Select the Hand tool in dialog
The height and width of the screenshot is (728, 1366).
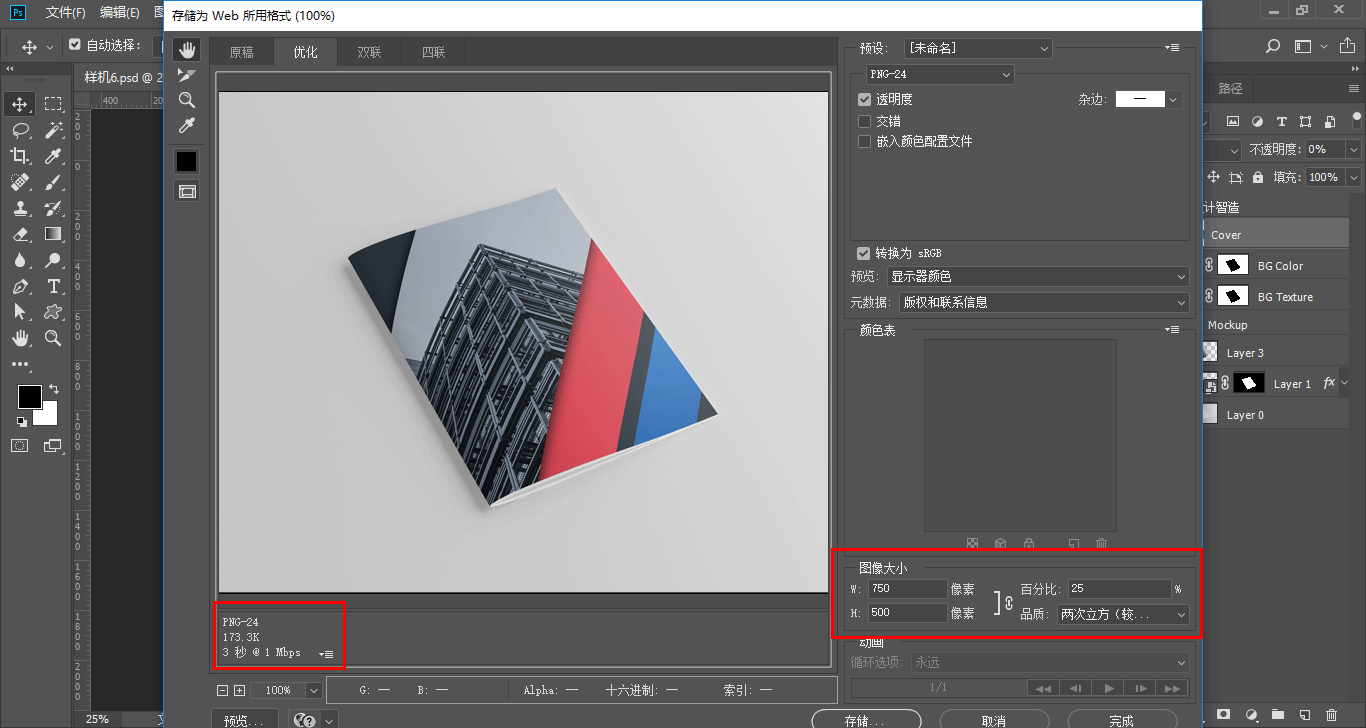[x=187, y=50]
